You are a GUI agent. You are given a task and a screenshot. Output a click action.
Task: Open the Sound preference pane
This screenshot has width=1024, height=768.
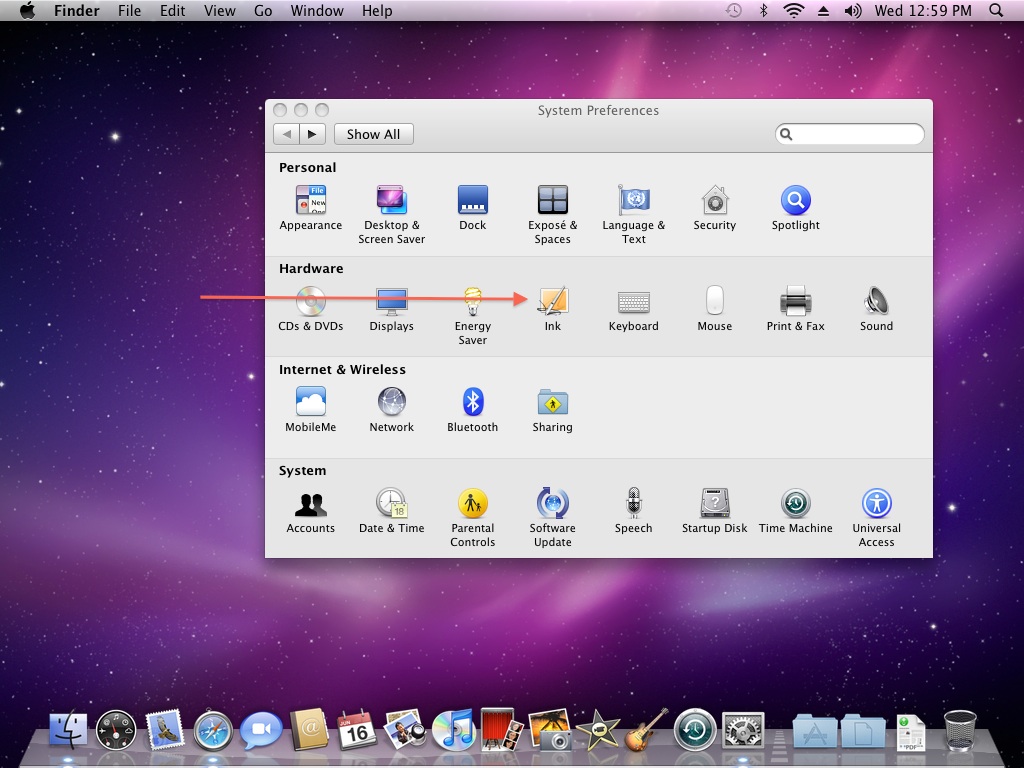tap(876, 310)
